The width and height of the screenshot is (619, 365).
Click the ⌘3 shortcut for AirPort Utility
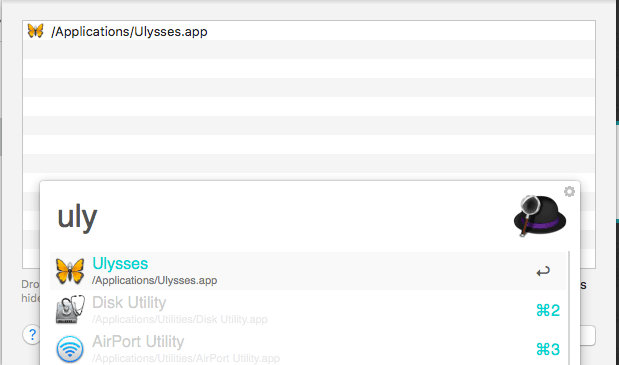click(548, 349)
